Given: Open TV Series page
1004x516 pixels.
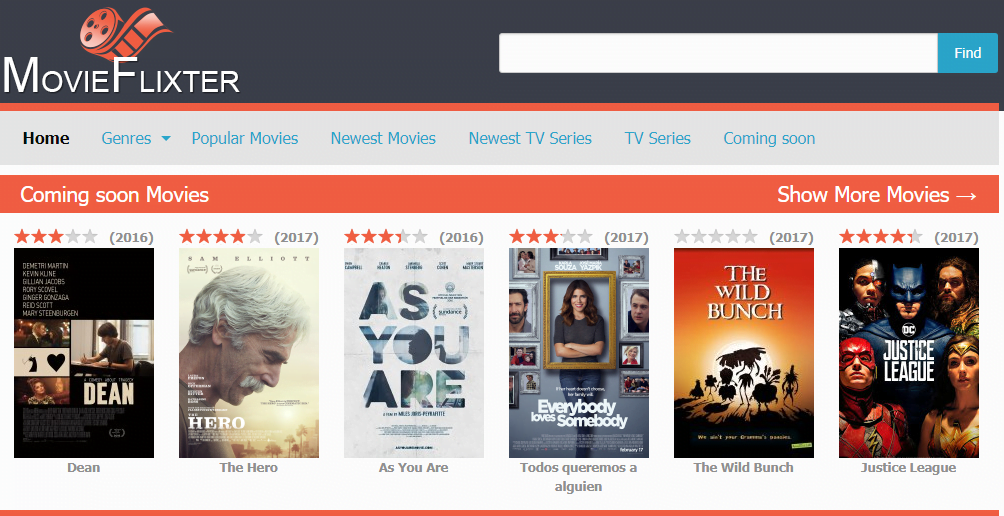Looking at the screenshot, I should (658, 138).
